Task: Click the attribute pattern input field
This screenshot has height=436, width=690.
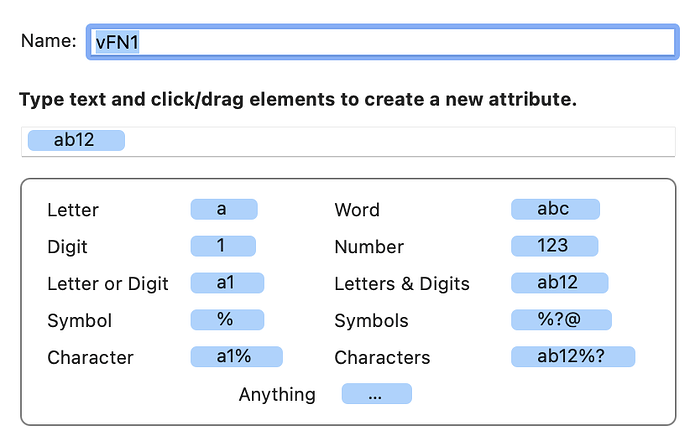Action: click(400, 141)
